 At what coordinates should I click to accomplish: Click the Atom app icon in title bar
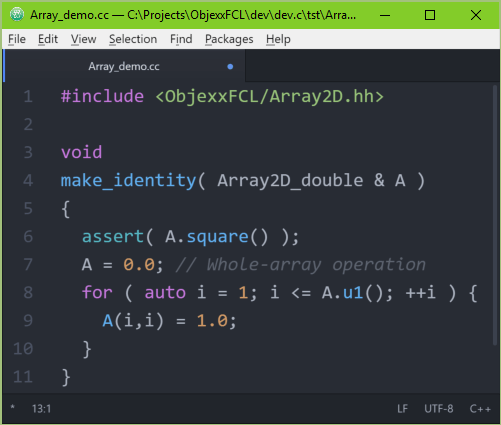[17, 15]
